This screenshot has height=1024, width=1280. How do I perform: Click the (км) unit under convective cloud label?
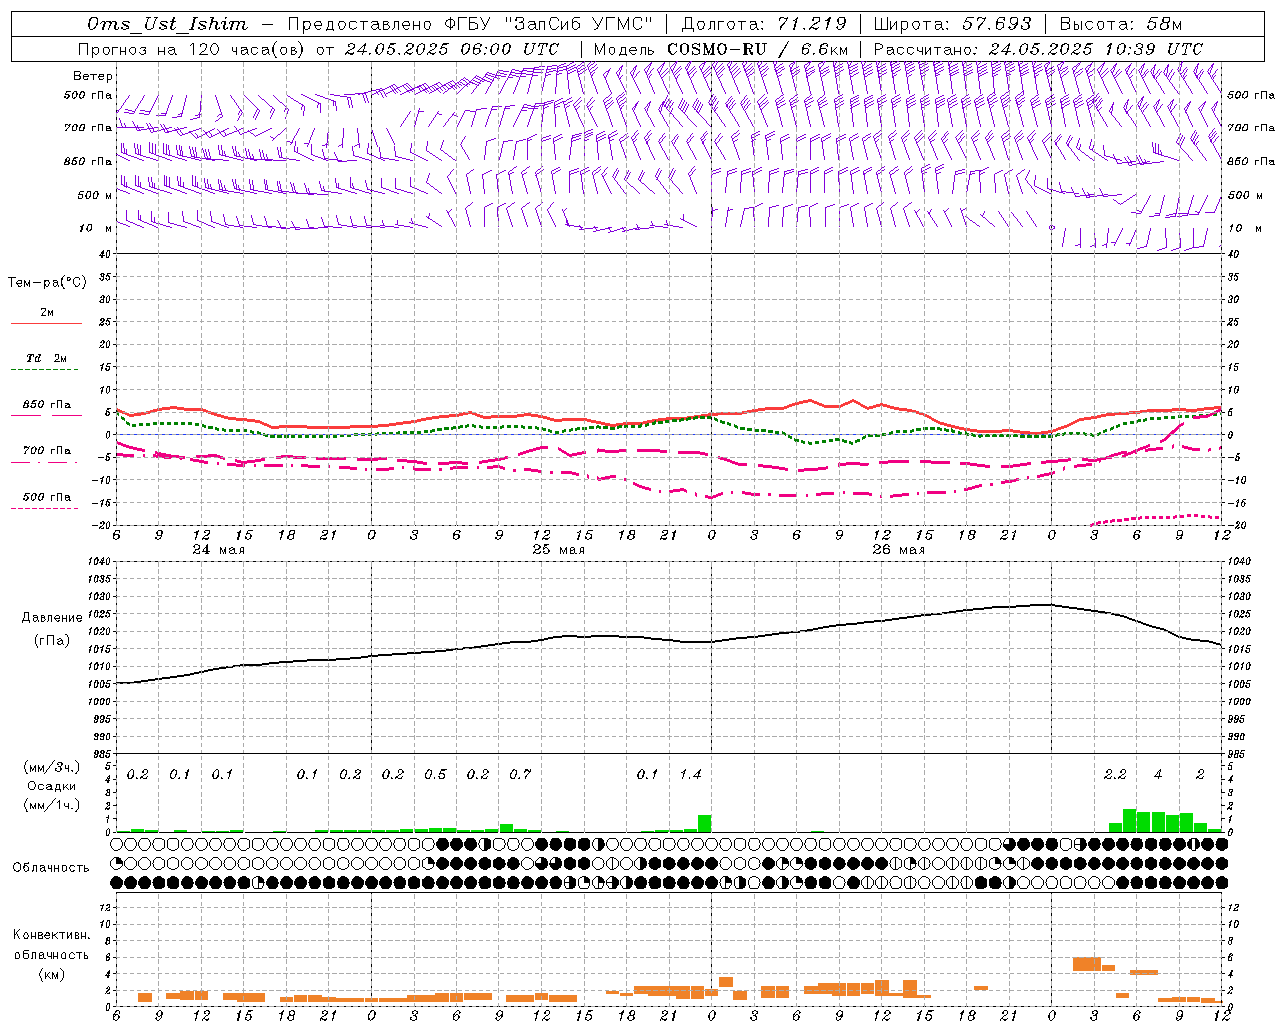(x=51, y=974)
